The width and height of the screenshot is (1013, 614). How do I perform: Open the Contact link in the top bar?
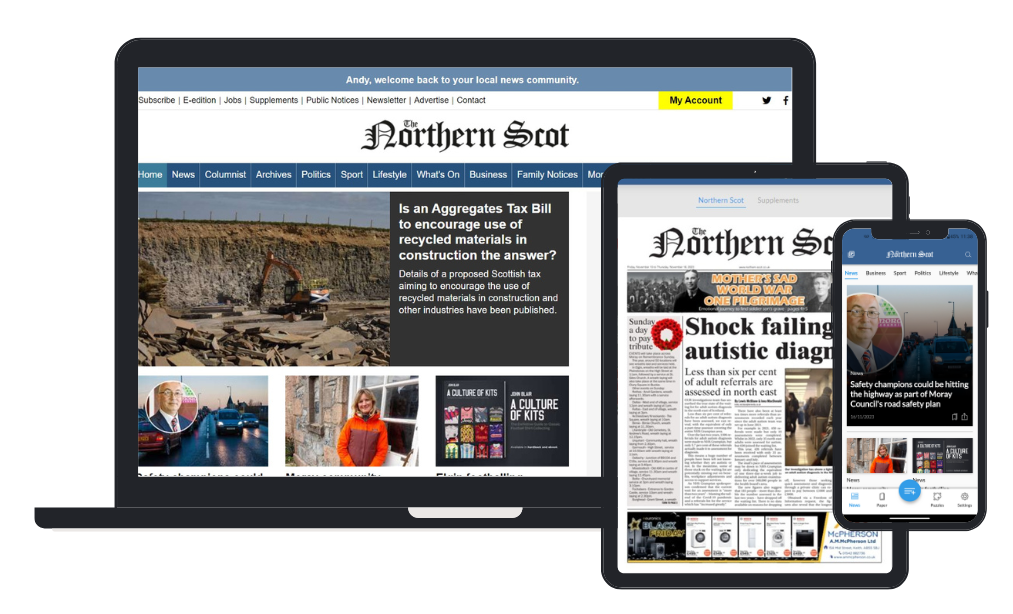471,100
